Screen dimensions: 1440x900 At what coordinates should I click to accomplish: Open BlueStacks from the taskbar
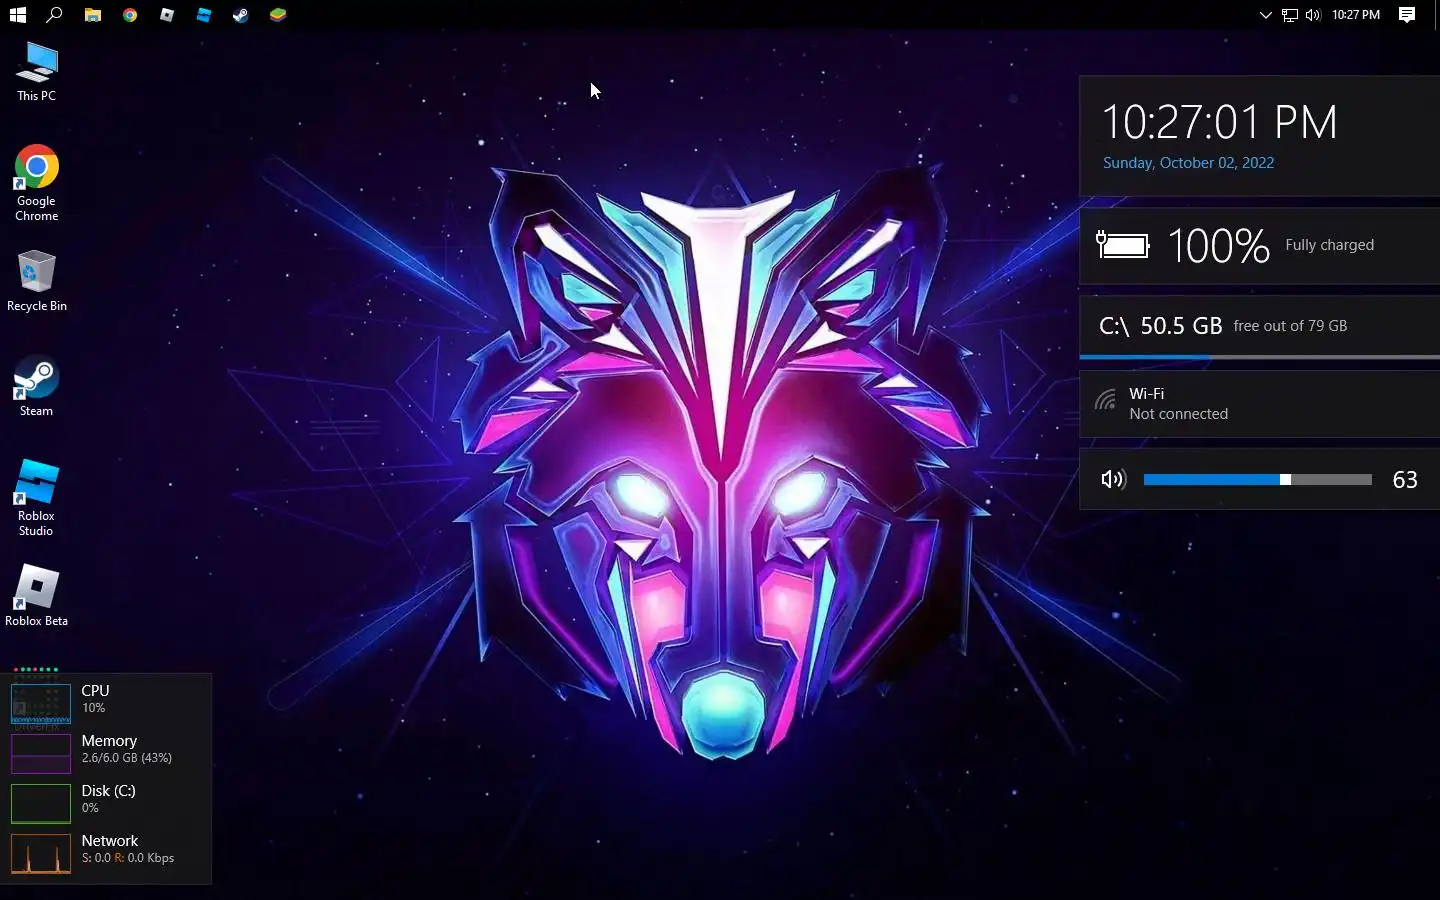pos(278,15)
